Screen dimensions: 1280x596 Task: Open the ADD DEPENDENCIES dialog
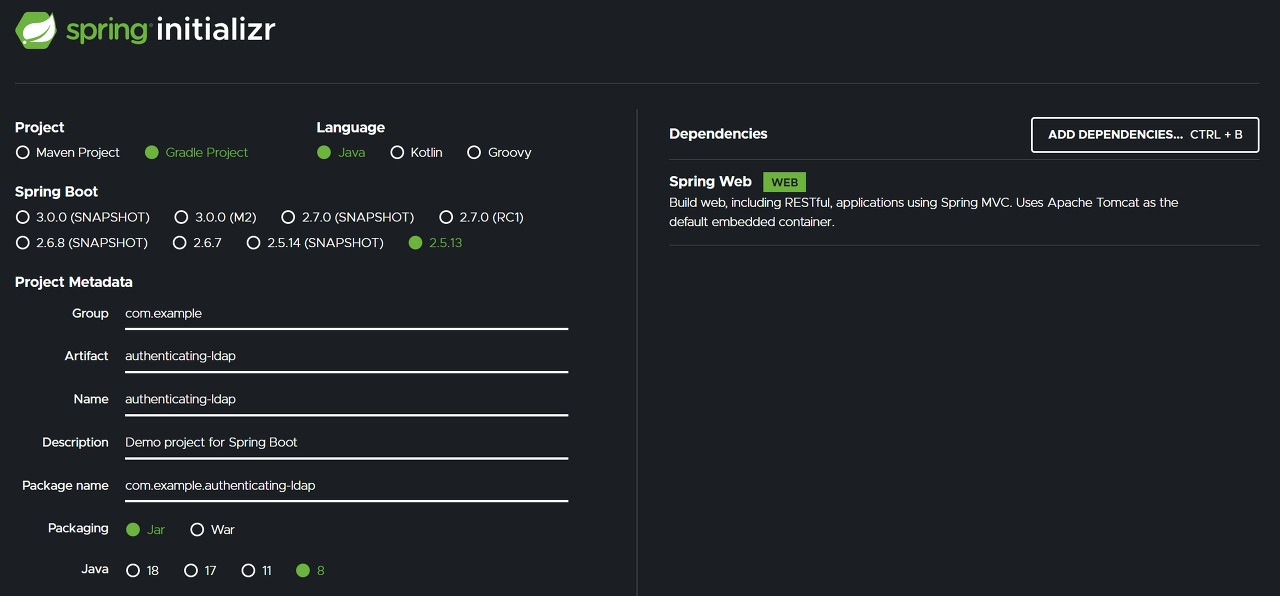point(1144,134)
